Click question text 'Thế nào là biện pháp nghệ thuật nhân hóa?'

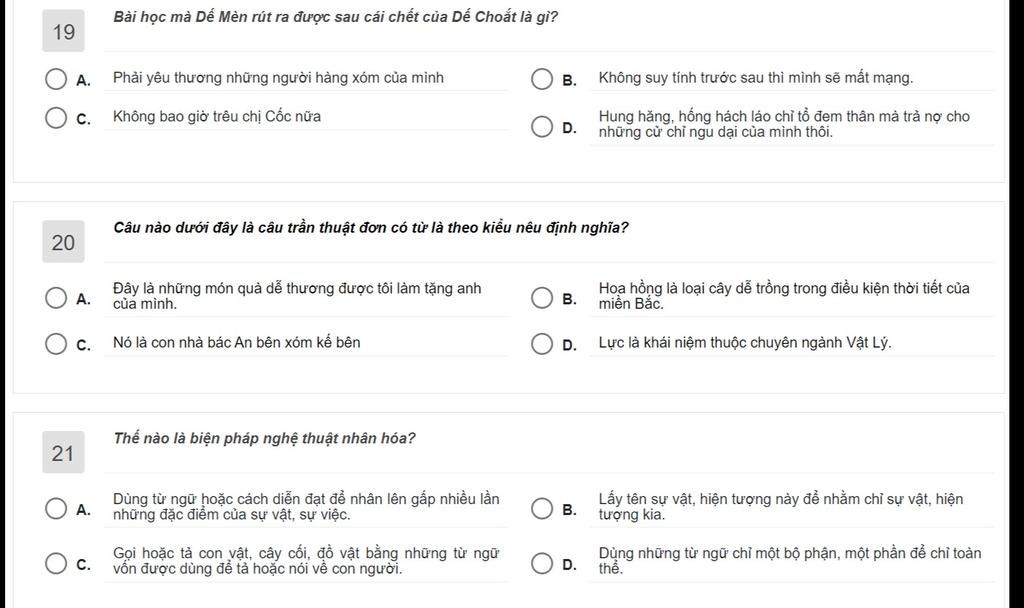pyautogui.click(x=264, y=438)
